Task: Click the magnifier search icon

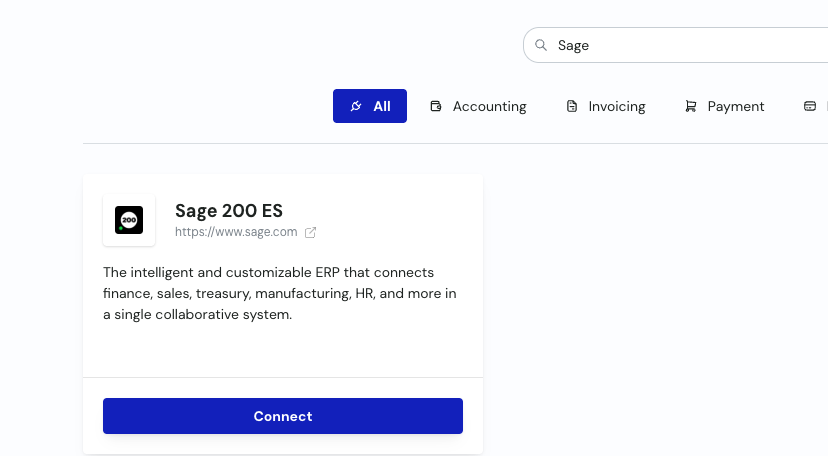Action: pos(541,45)
